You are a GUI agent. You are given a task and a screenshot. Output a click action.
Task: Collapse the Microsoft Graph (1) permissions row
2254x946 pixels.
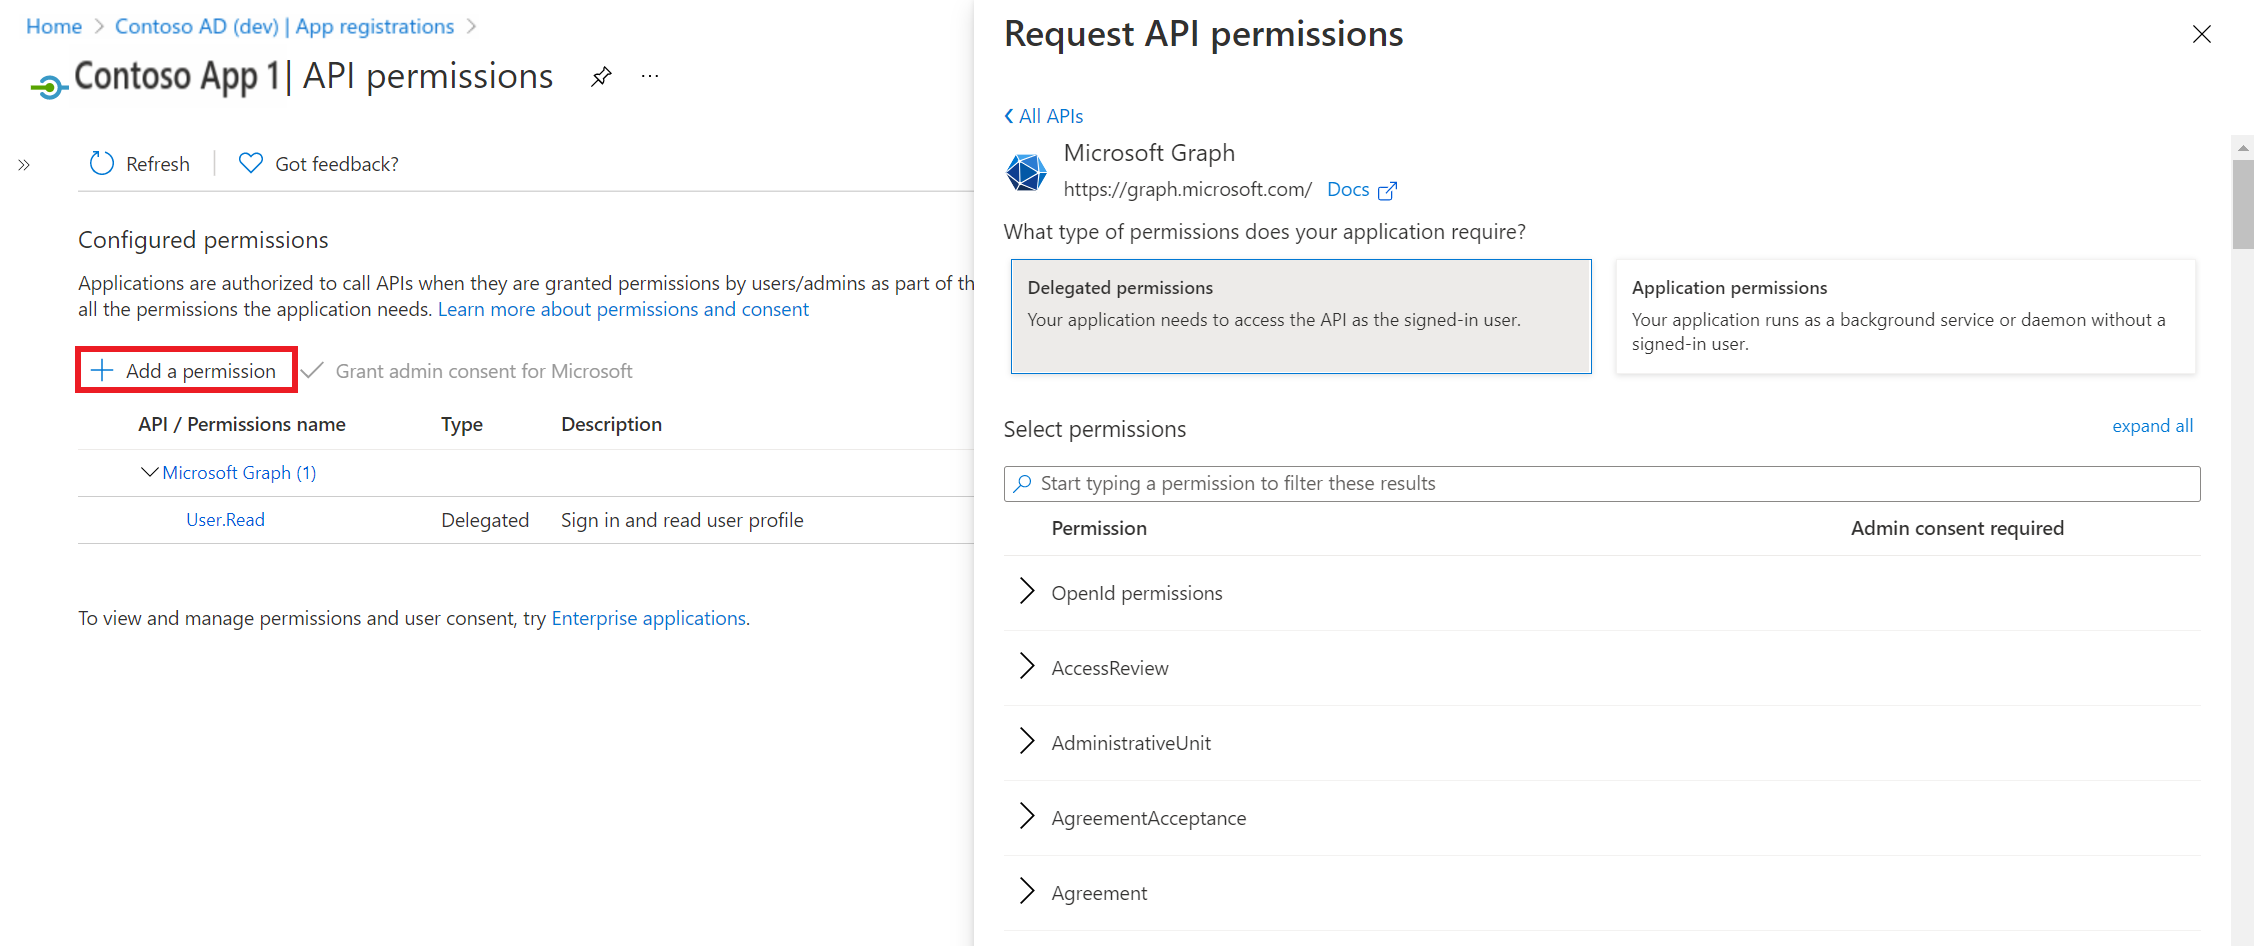point(150,472)
